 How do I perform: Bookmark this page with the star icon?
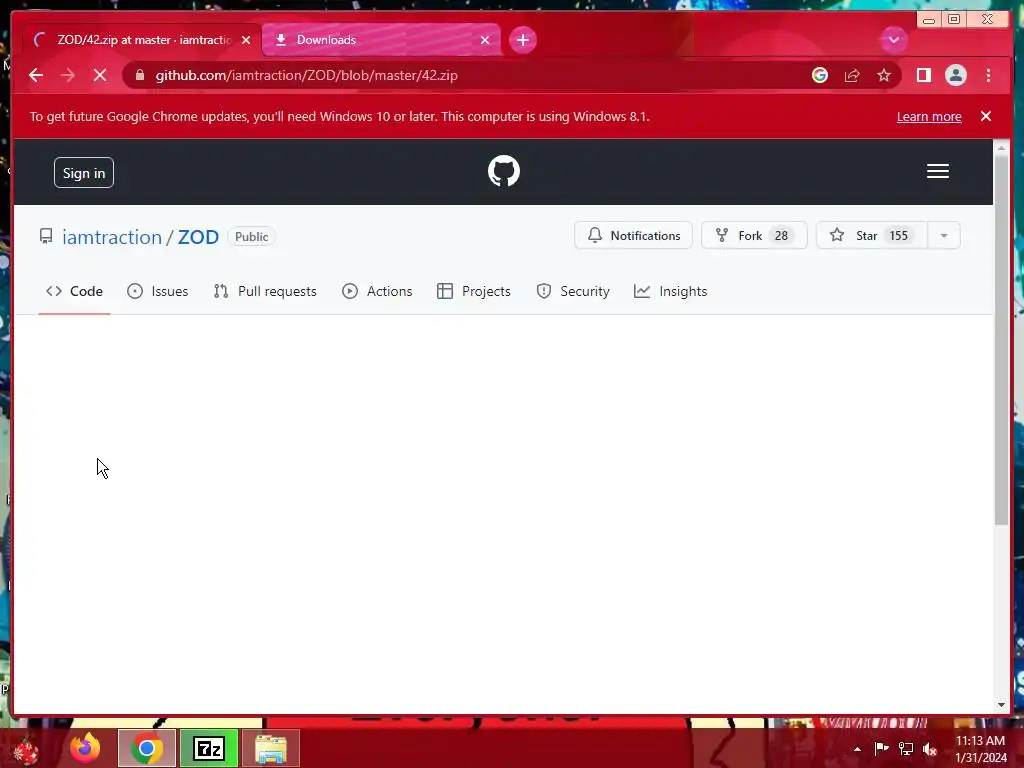[884, 75]
